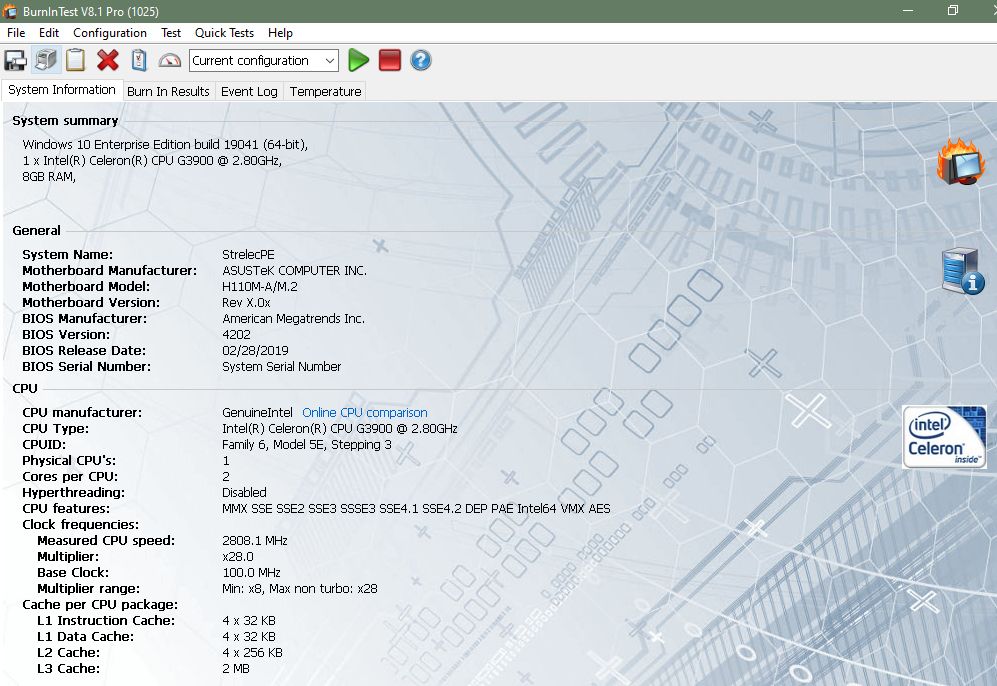Switch to the Temperature tab

pos(326,92)
